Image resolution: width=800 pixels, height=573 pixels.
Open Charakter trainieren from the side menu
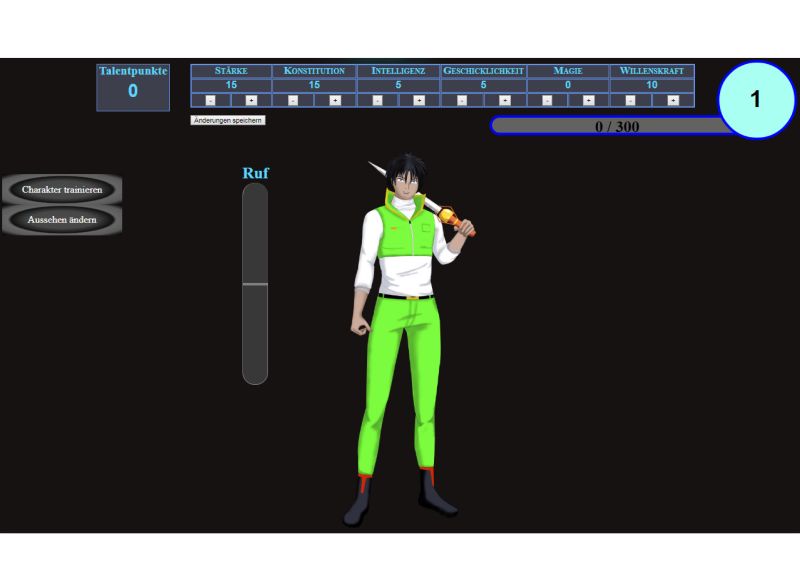pyautogui.click(x=62, y=190)
